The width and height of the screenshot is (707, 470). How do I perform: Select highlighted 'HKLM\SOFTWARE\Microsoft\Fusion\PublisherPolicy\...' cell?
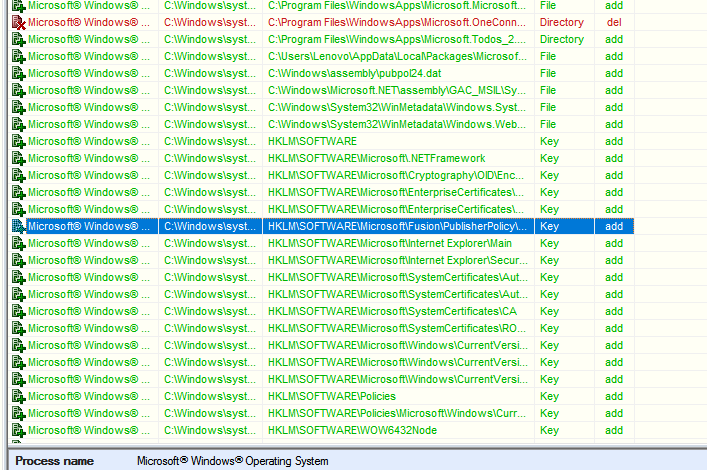point(397,226)
